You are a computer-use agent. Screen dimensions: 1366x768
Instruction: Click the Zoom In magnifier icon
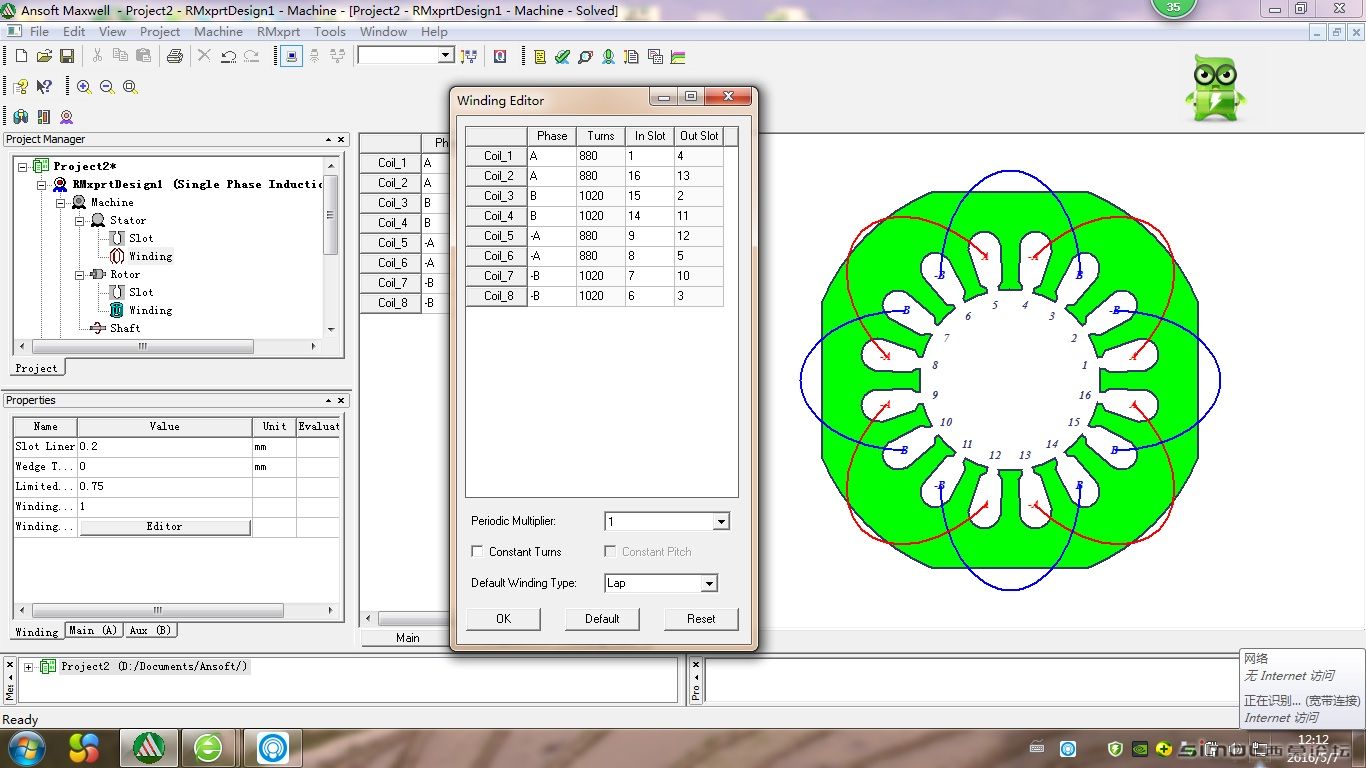pyautogui.click(x=84, y=87)
